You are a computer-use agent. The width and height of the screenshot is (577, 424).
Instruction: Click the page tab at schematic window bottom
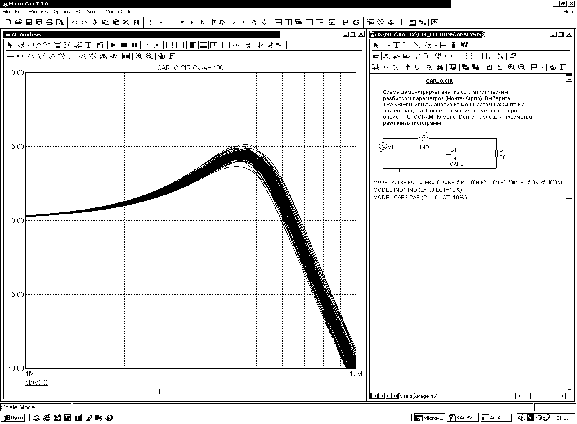coord(418,396)
